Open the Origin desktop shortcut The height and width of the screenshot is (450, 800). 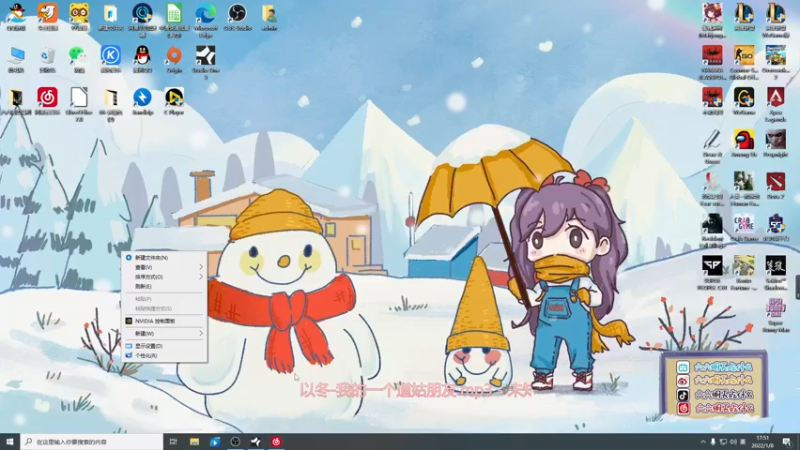(174, 59)
